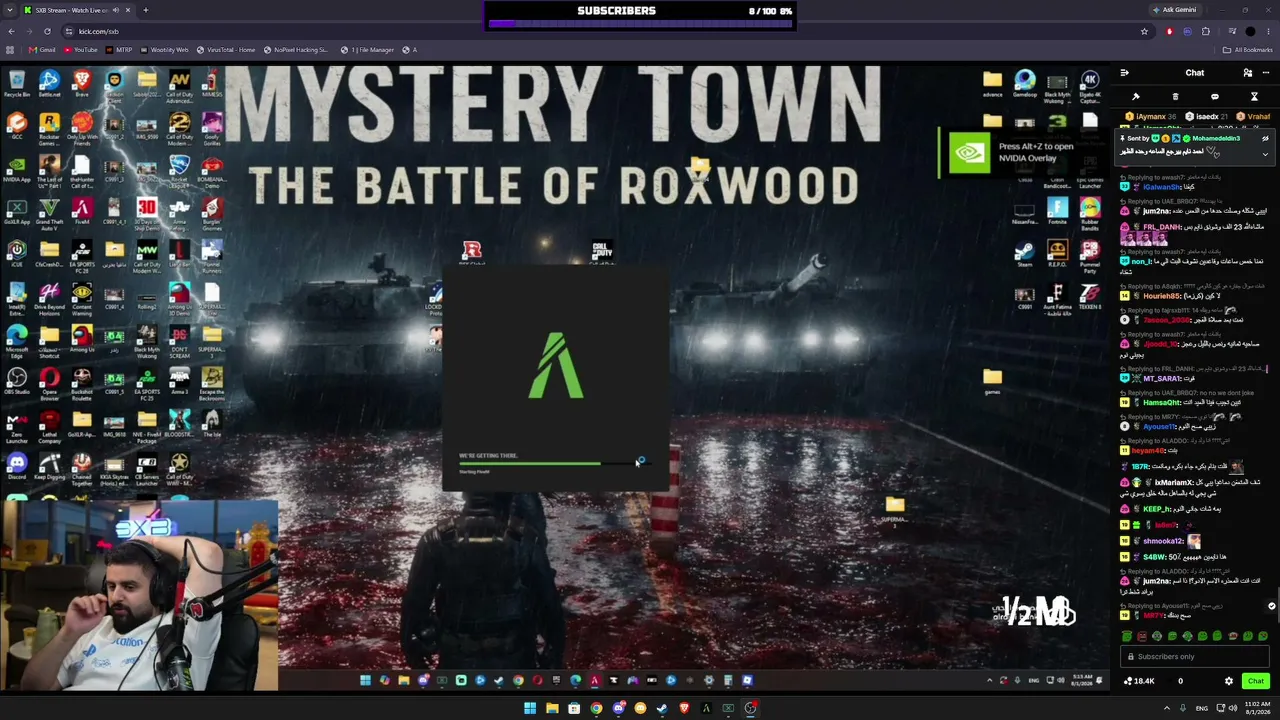Unpin the pinned message by Mohamedeldin3

[1265, 139]
